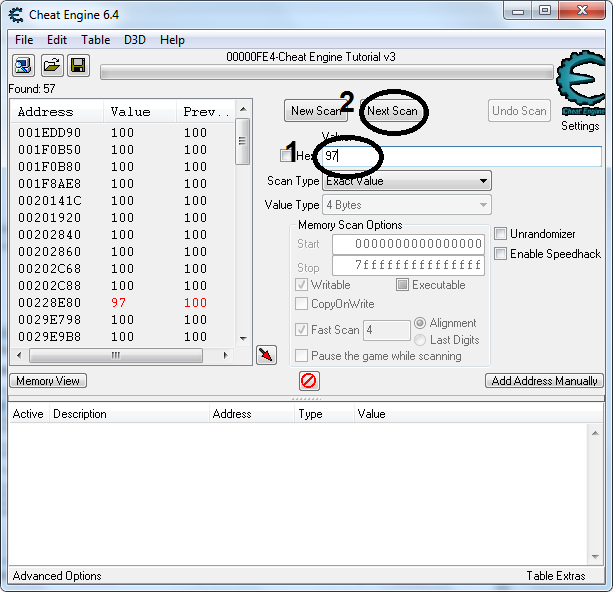The height and width of the screenshot is (592, 613).
Task: Click results list scroll-up arrow
Action: pos(243,109)
